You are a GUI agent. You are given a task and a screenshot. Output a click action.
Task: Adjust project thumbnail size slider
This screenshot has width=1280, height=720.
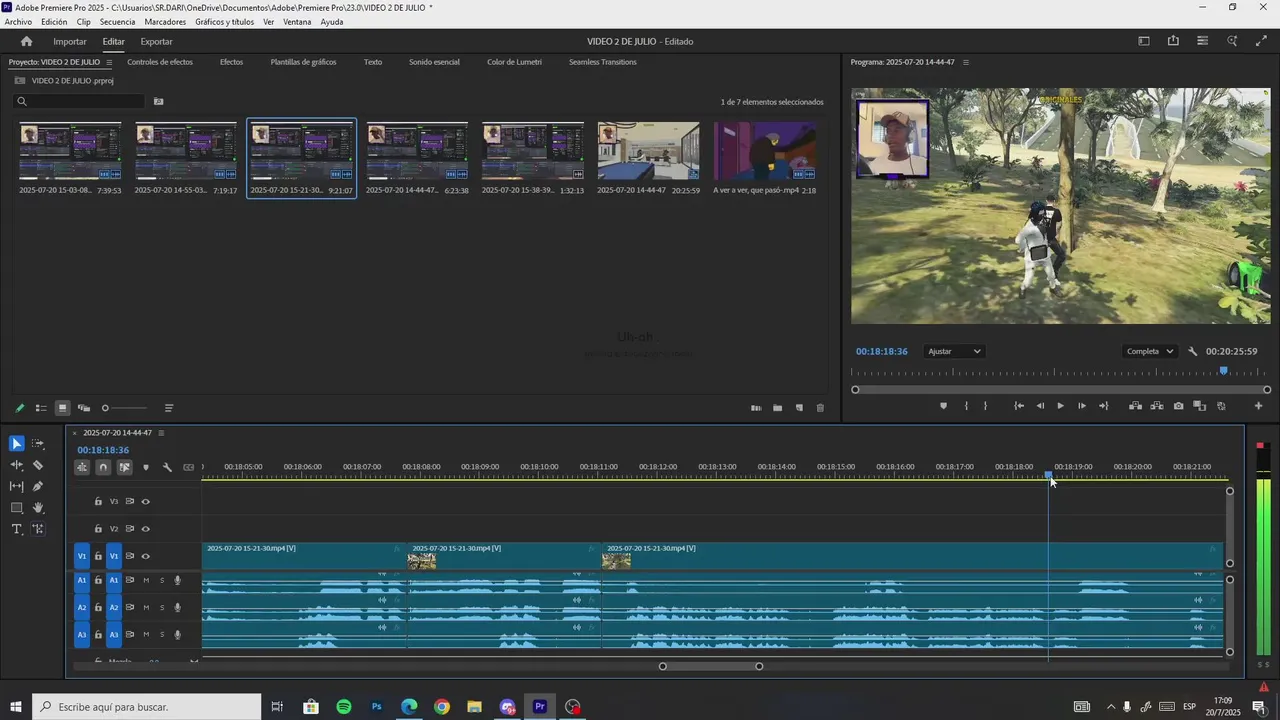pyautogui.click(x=125, y=408)
